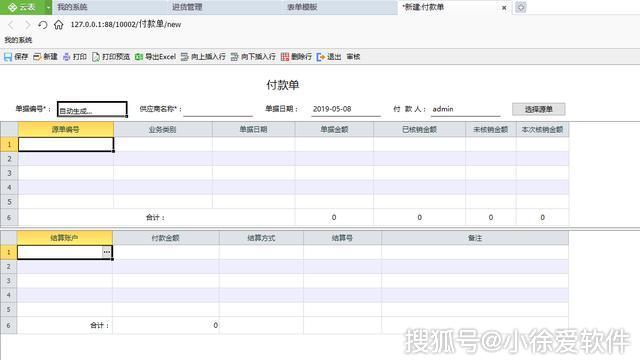
Task: Click 备注 cell in lower row 1
Action: click(475, 252)
